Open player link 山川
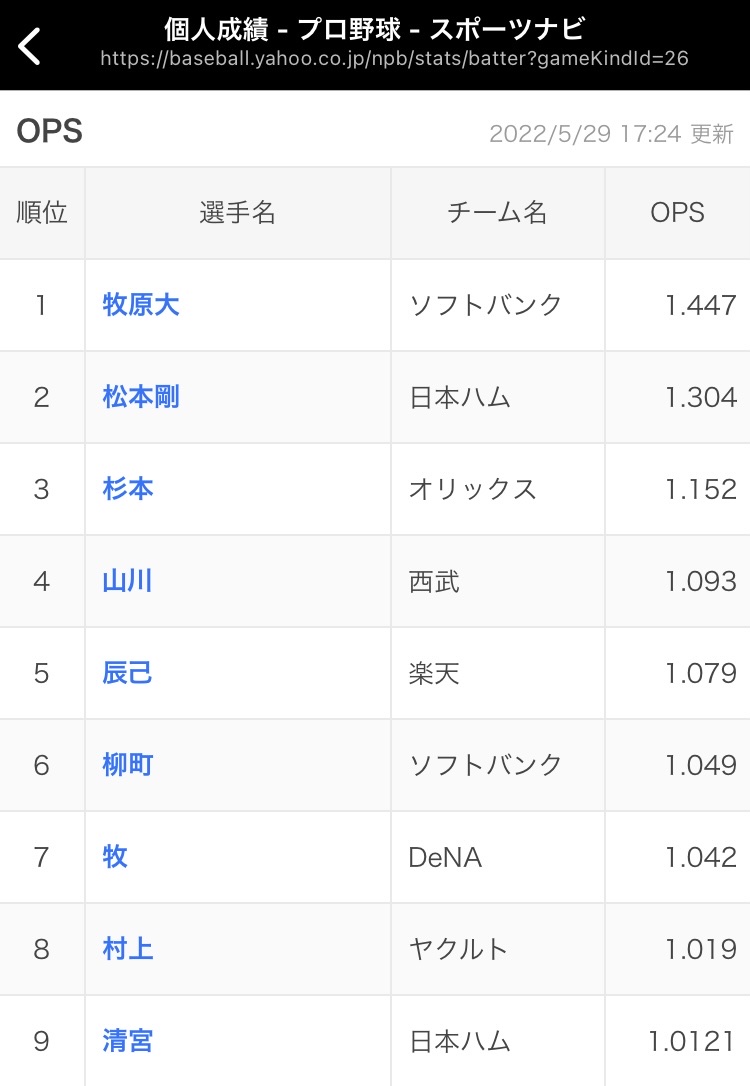 tap(127, 580)
